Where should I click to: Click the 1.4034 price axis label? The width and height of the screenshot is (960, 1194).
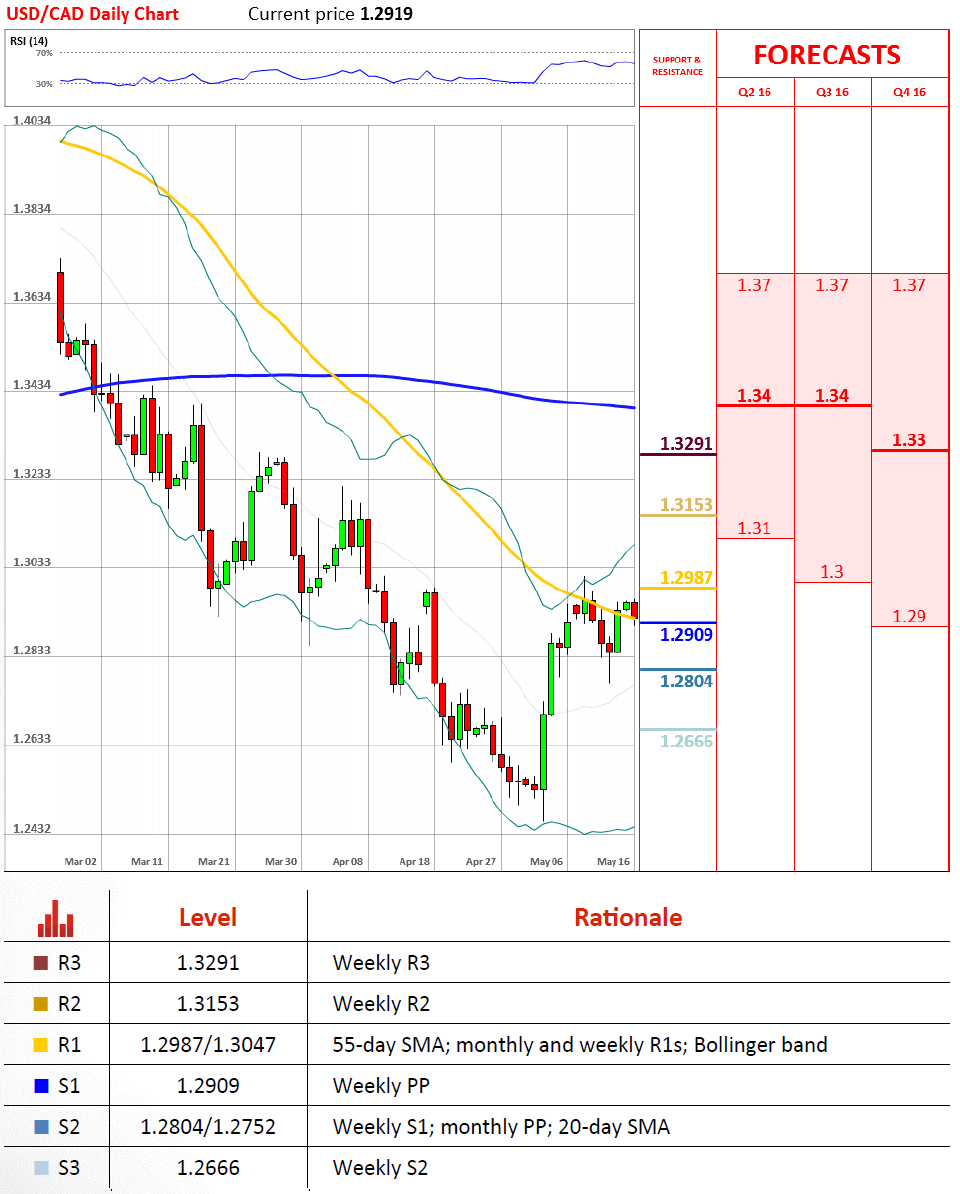click(32, 120)
